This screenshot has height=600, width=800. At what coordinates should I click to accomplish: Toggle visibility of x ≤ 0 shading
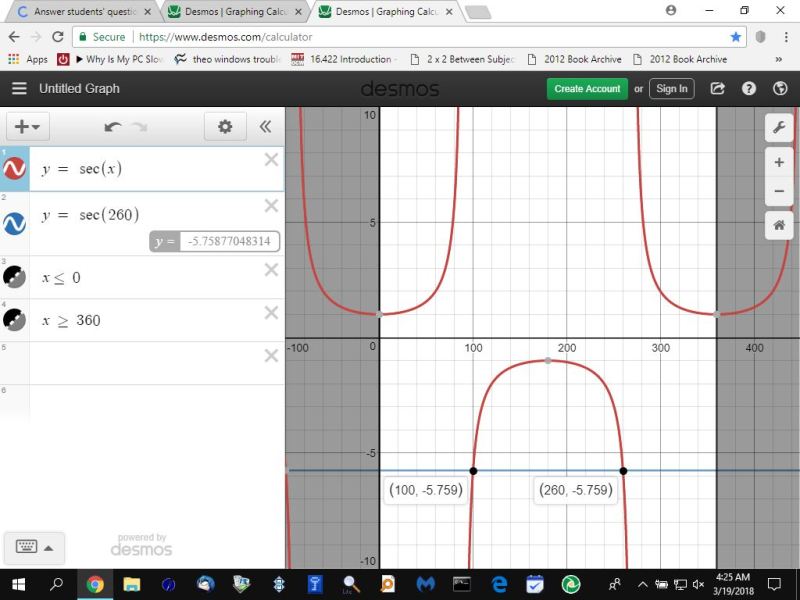coord(14,277)
